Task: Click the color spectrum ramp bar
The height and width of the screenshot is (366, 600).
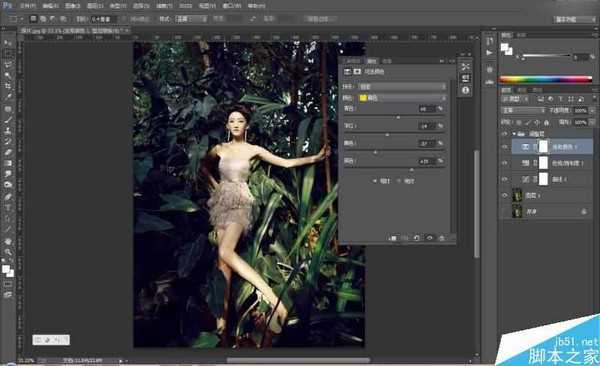Action: [x=546, y=79]
